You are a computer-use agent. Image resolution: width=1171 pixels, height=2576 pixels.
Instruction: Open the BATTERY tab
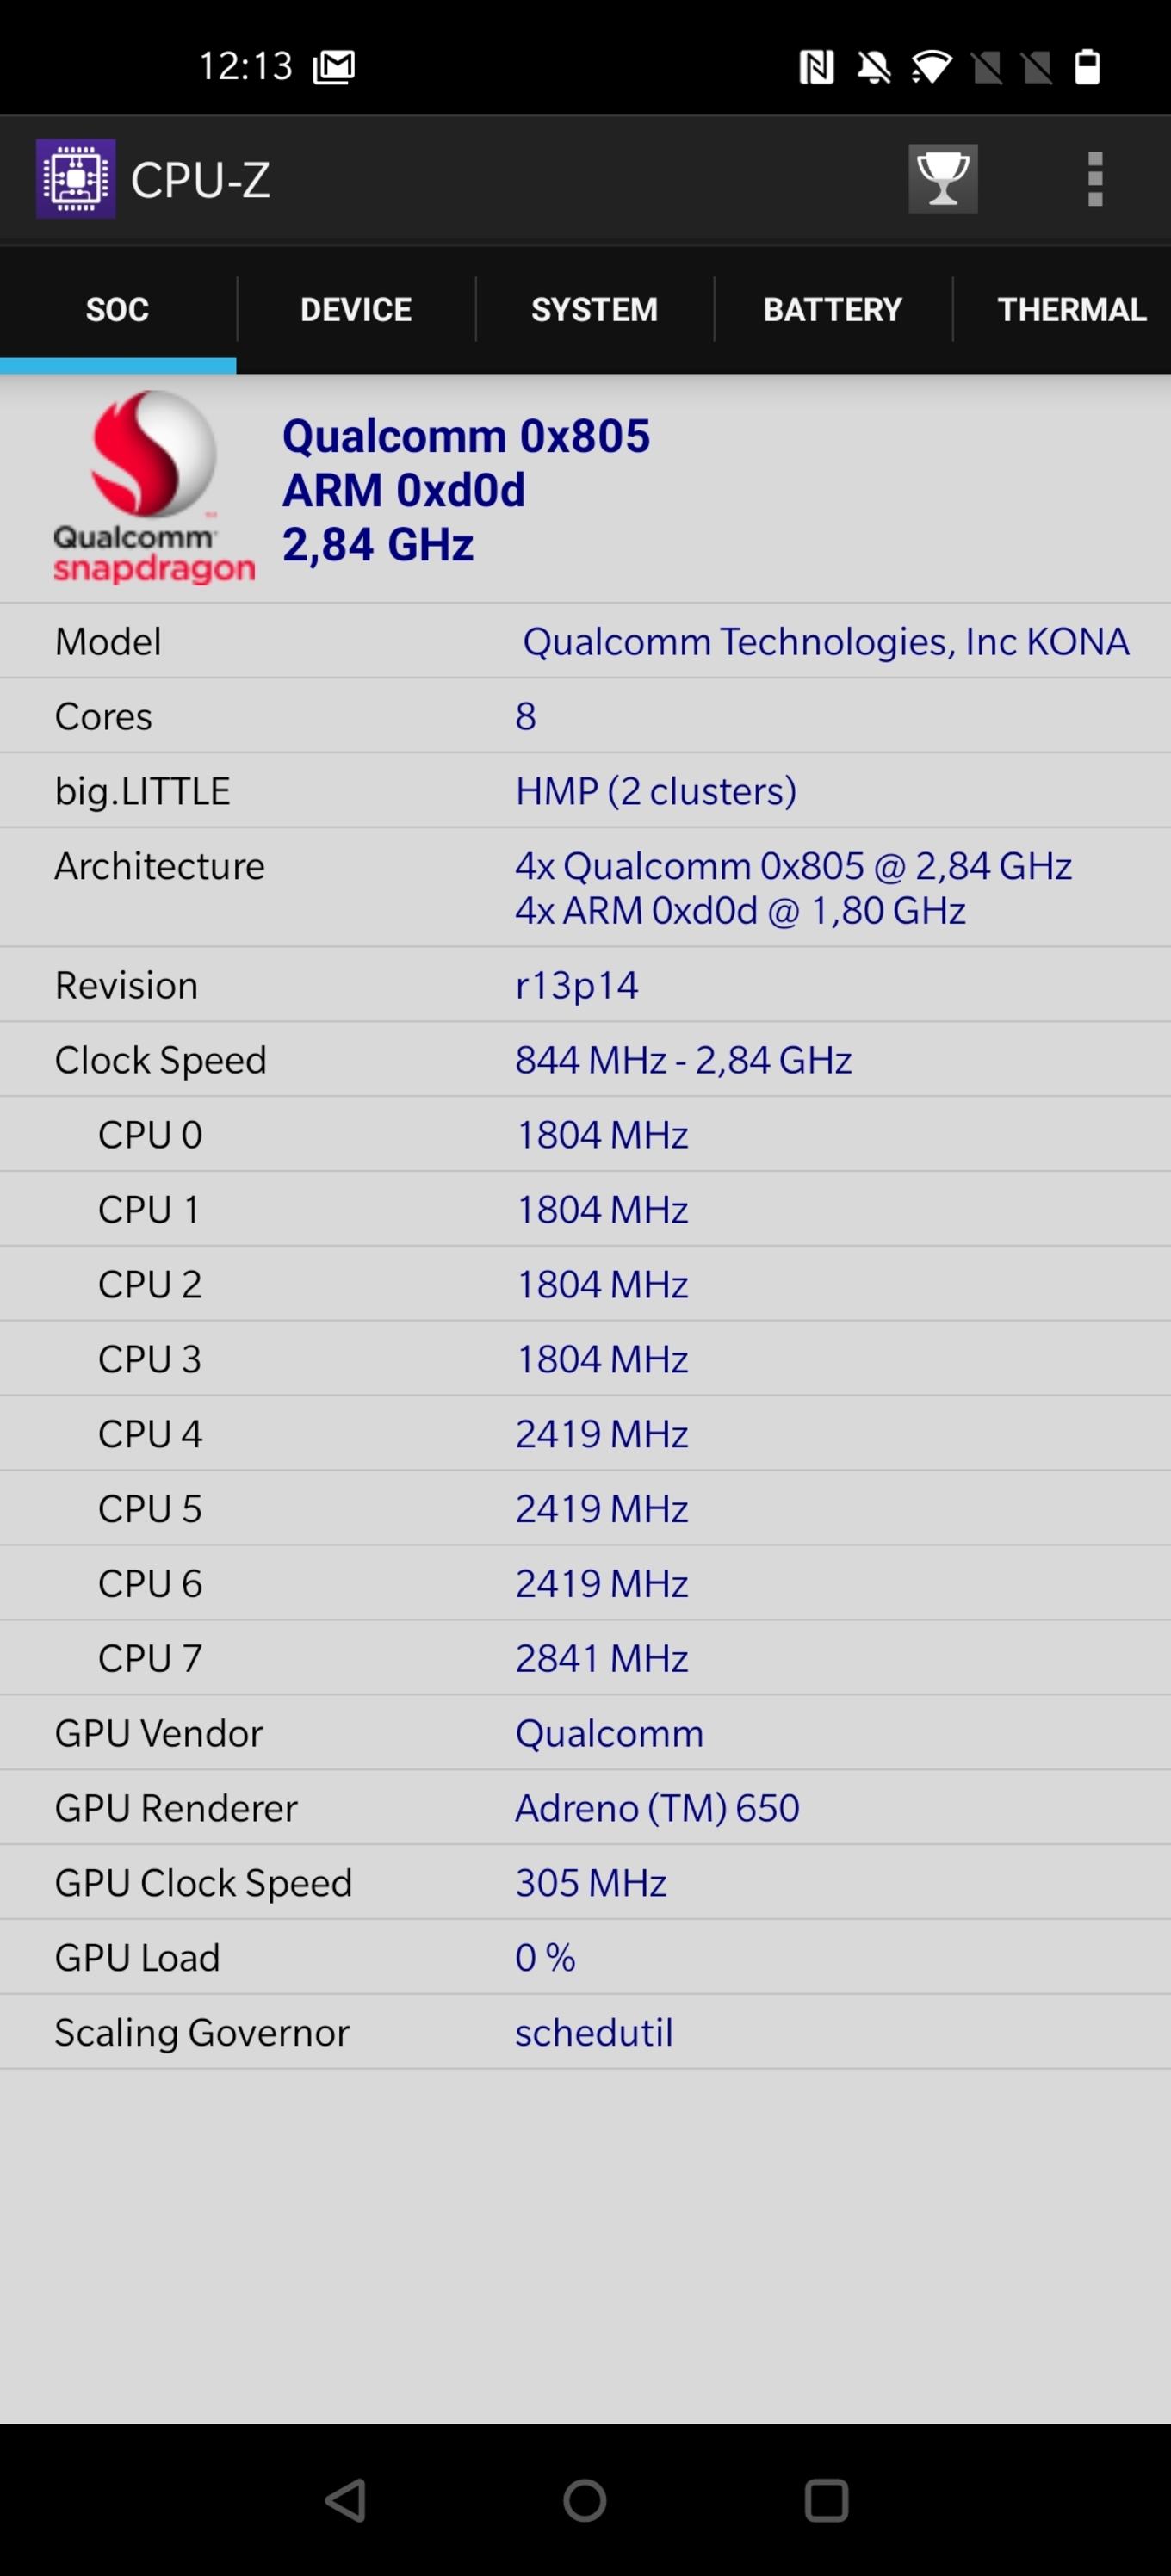tap(832, 310)
